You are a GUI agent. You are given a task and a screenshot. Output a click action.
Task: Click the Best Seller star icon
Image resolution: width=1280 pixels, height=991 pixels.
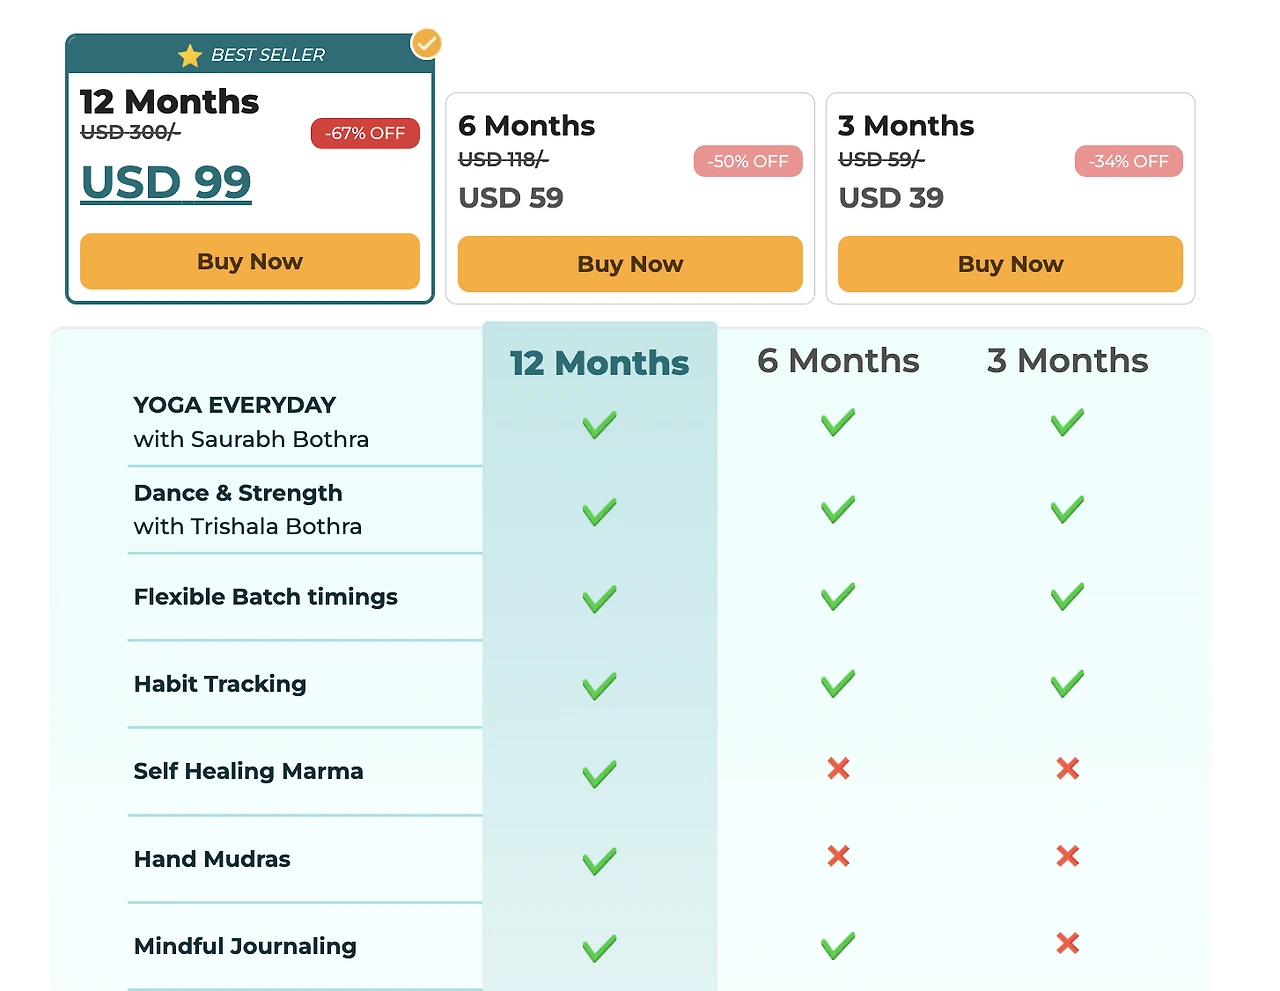(x=190, y=55)
